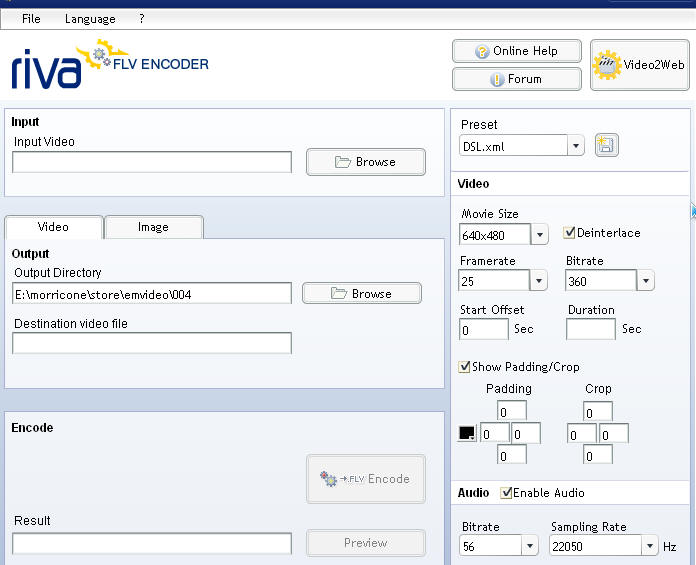
Task: Expand the video Bitrate dropdown showing 360
Action: (646, 281)
